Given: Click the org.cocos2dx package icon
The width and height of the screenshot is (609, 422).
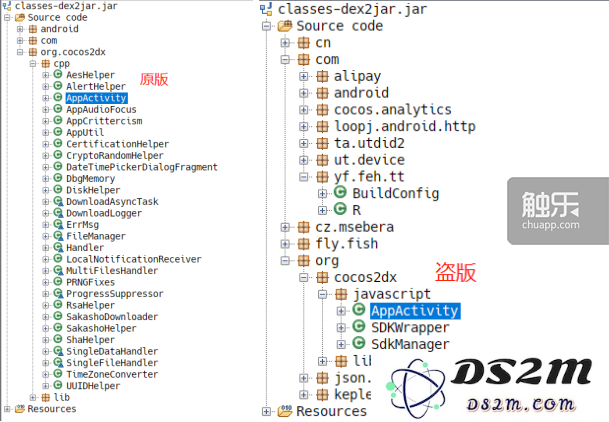Looking at the screenshot, I should pos(33,52).
